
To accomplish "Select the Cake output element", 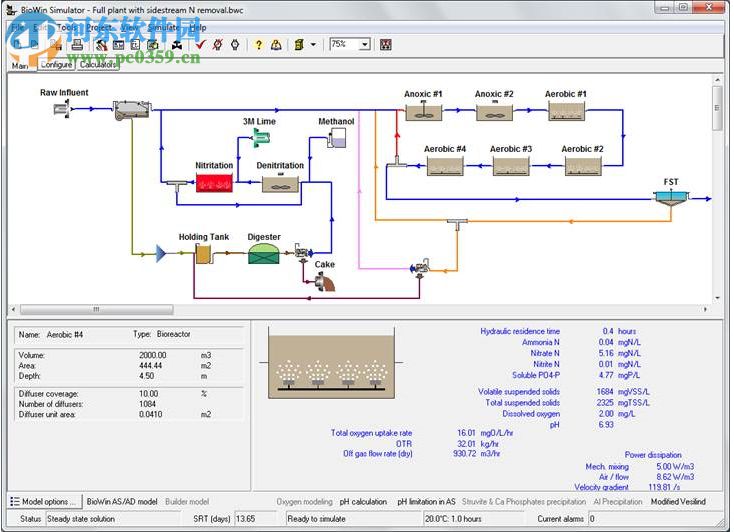I will (324, 283).
